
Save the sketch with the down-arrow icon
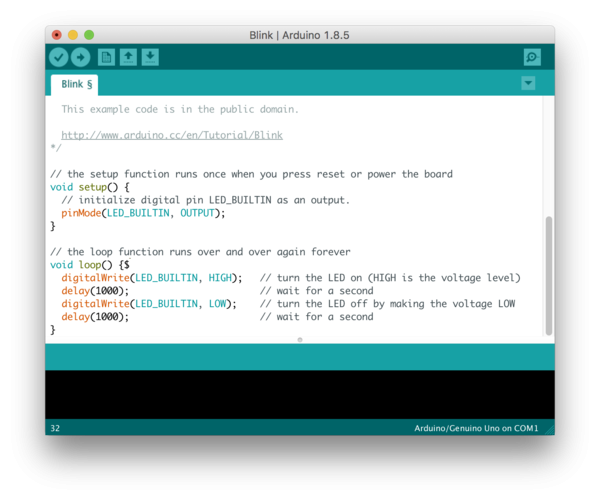point(150,57)
